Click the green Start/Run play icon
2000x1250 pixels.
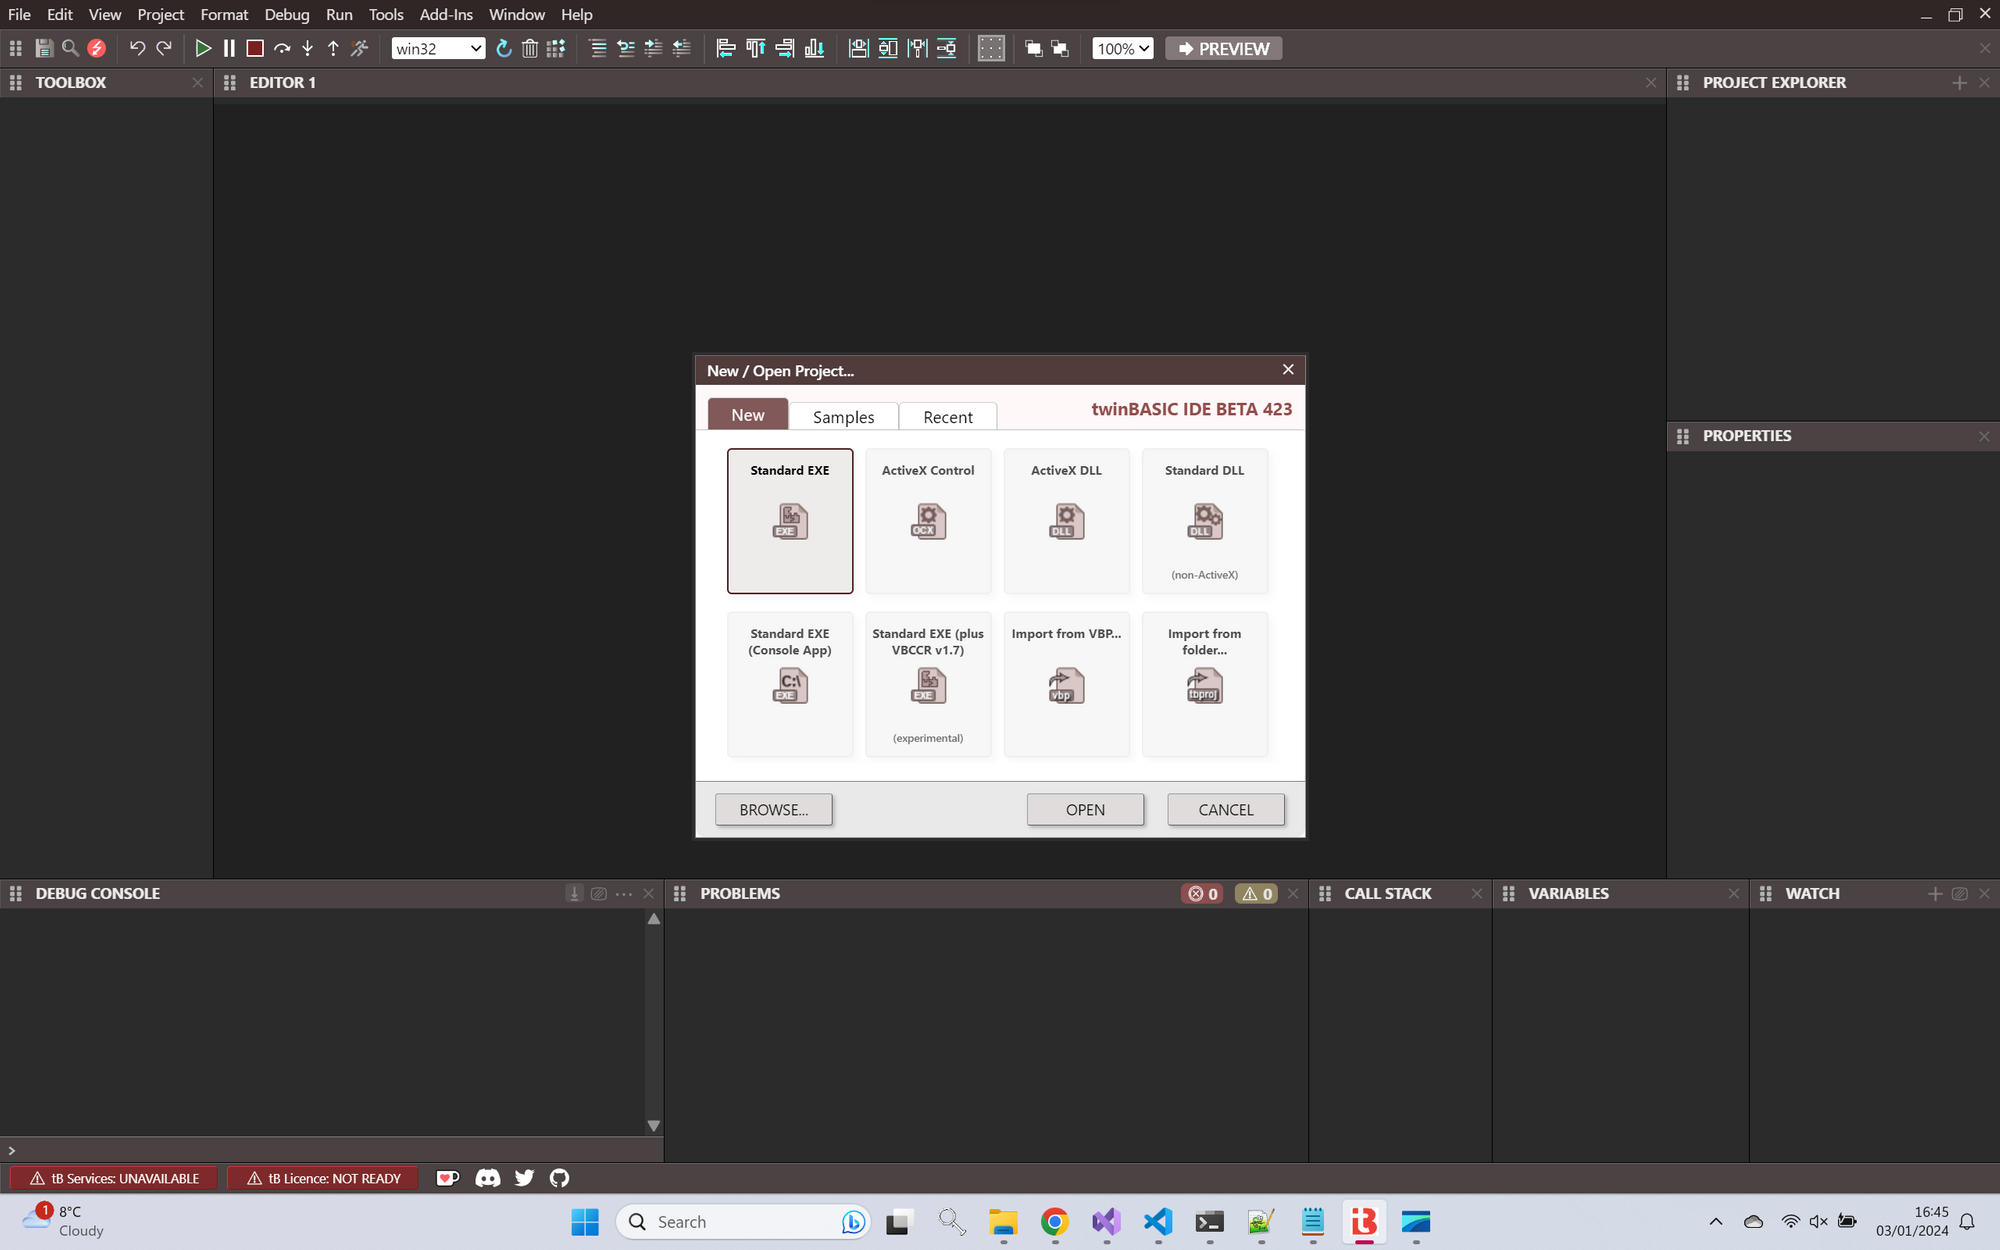pos(203,48)
